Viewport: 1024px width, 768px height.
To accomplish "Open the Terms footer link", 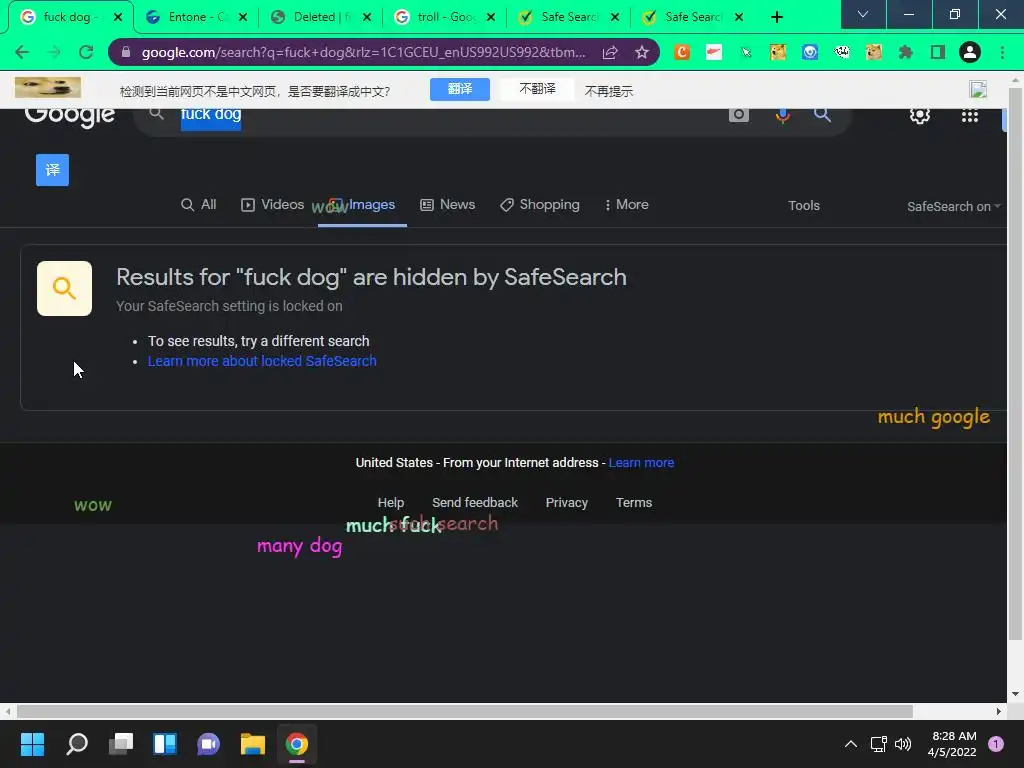I will click(x=633, y=503).
